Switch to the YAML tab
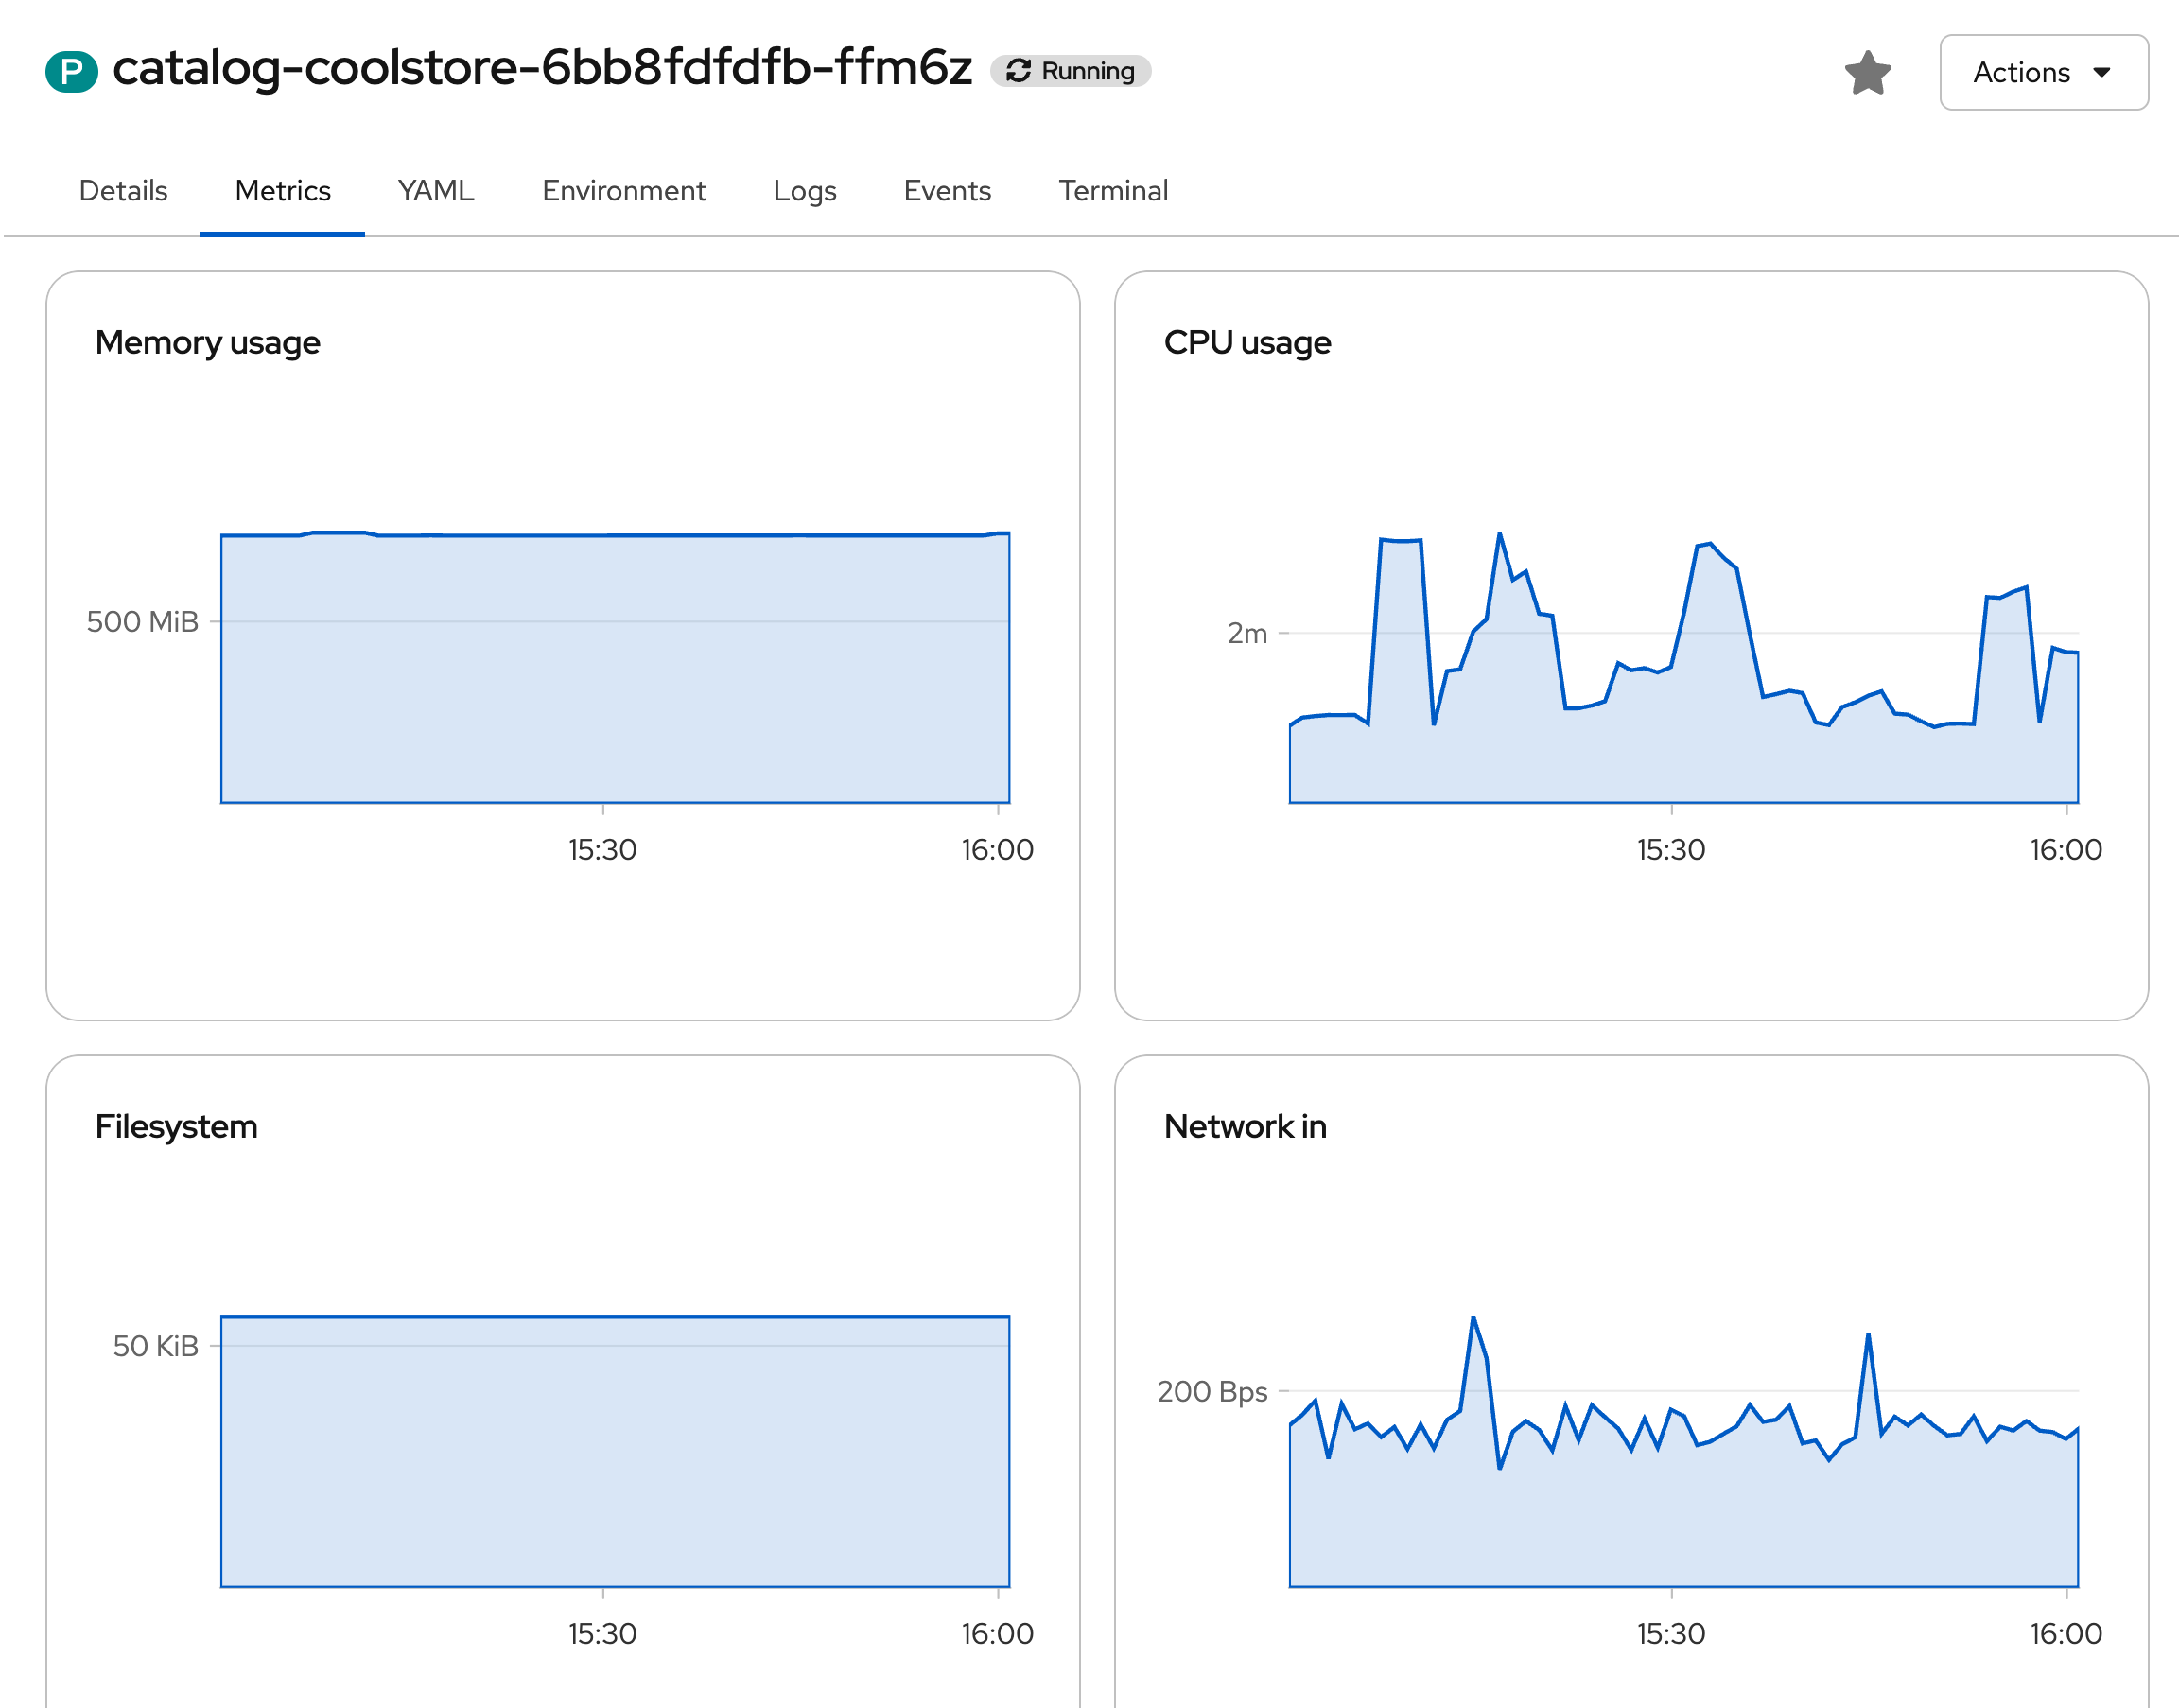 [435, 190]
